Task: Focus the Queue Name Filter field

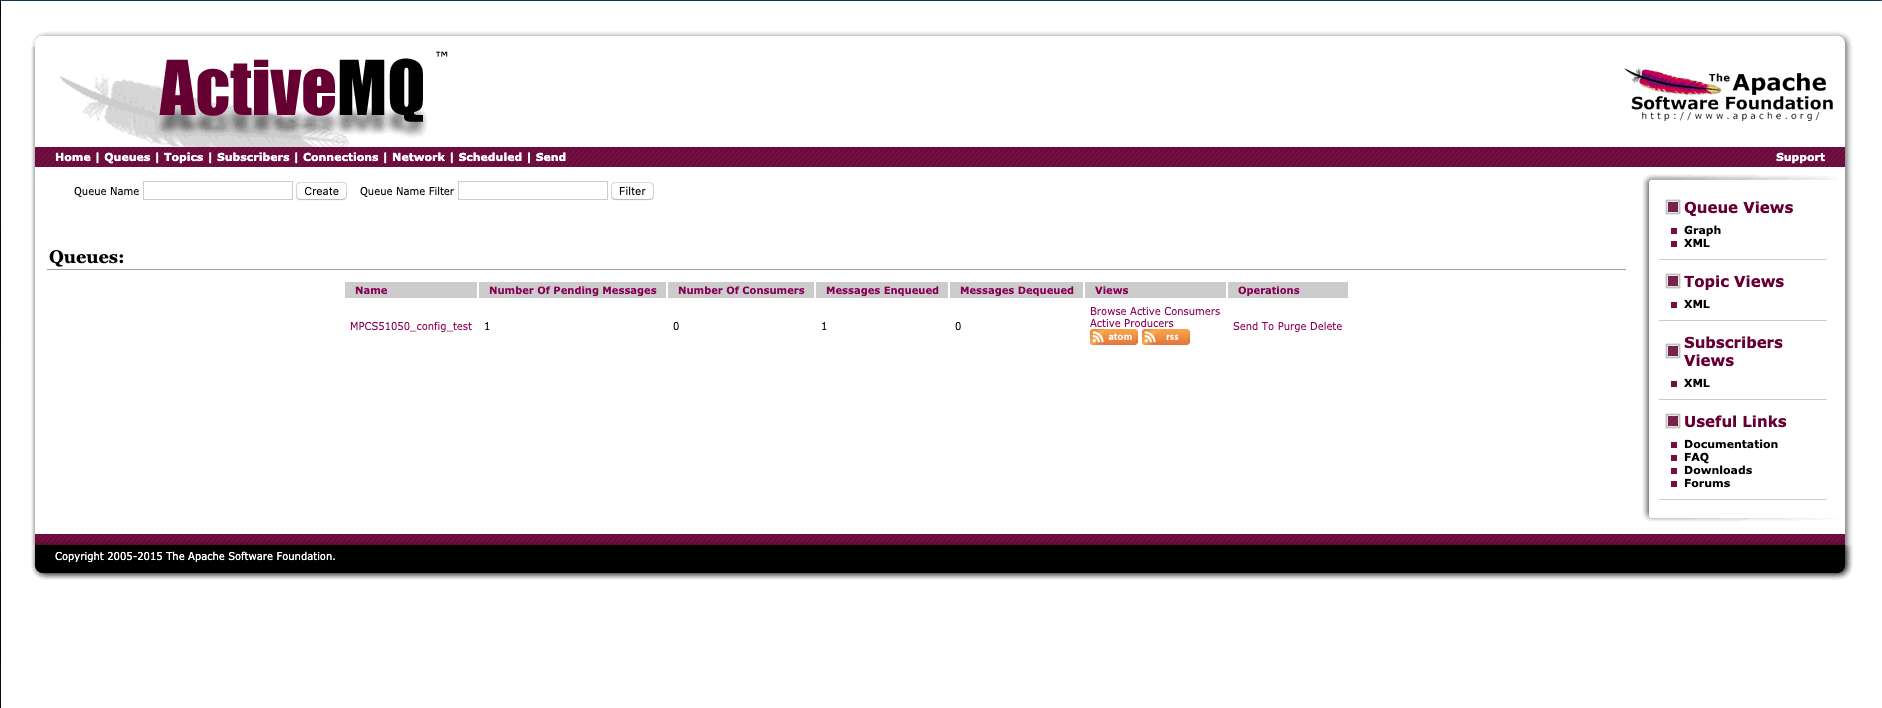Action: [x=532, y=191]
